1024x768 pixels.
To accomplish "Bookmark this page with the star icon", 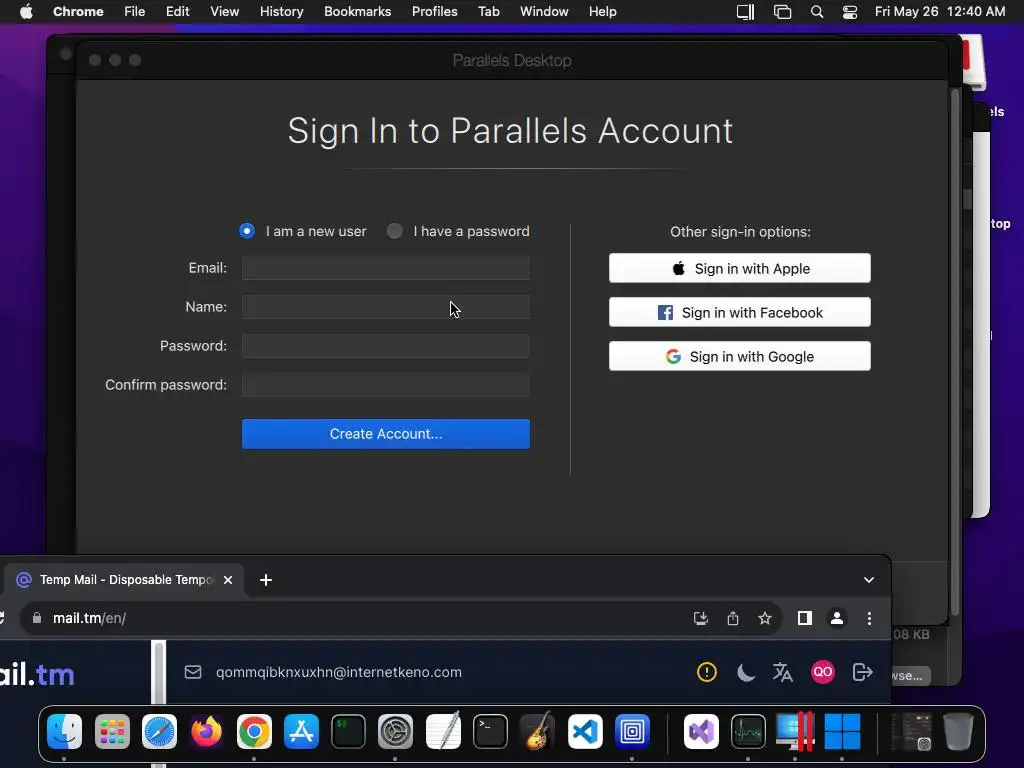I will [x=765, y=618].
